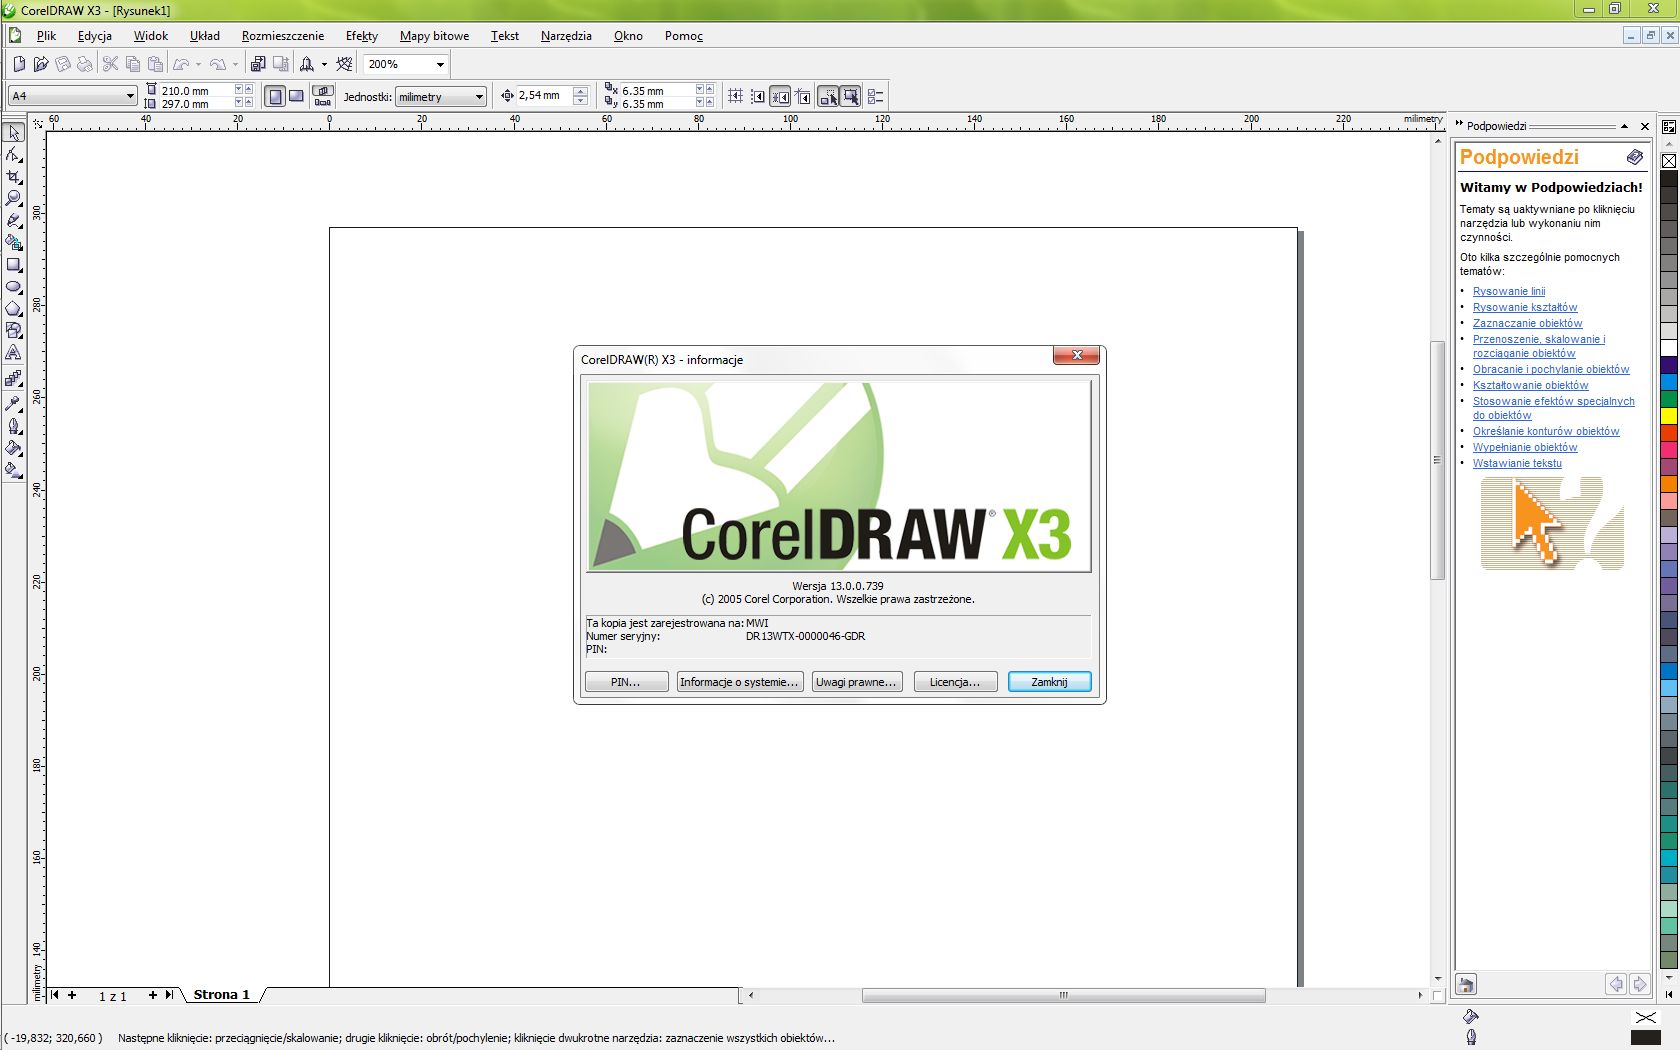
Task: Open the Plik menu
Action: coord(46,36)
